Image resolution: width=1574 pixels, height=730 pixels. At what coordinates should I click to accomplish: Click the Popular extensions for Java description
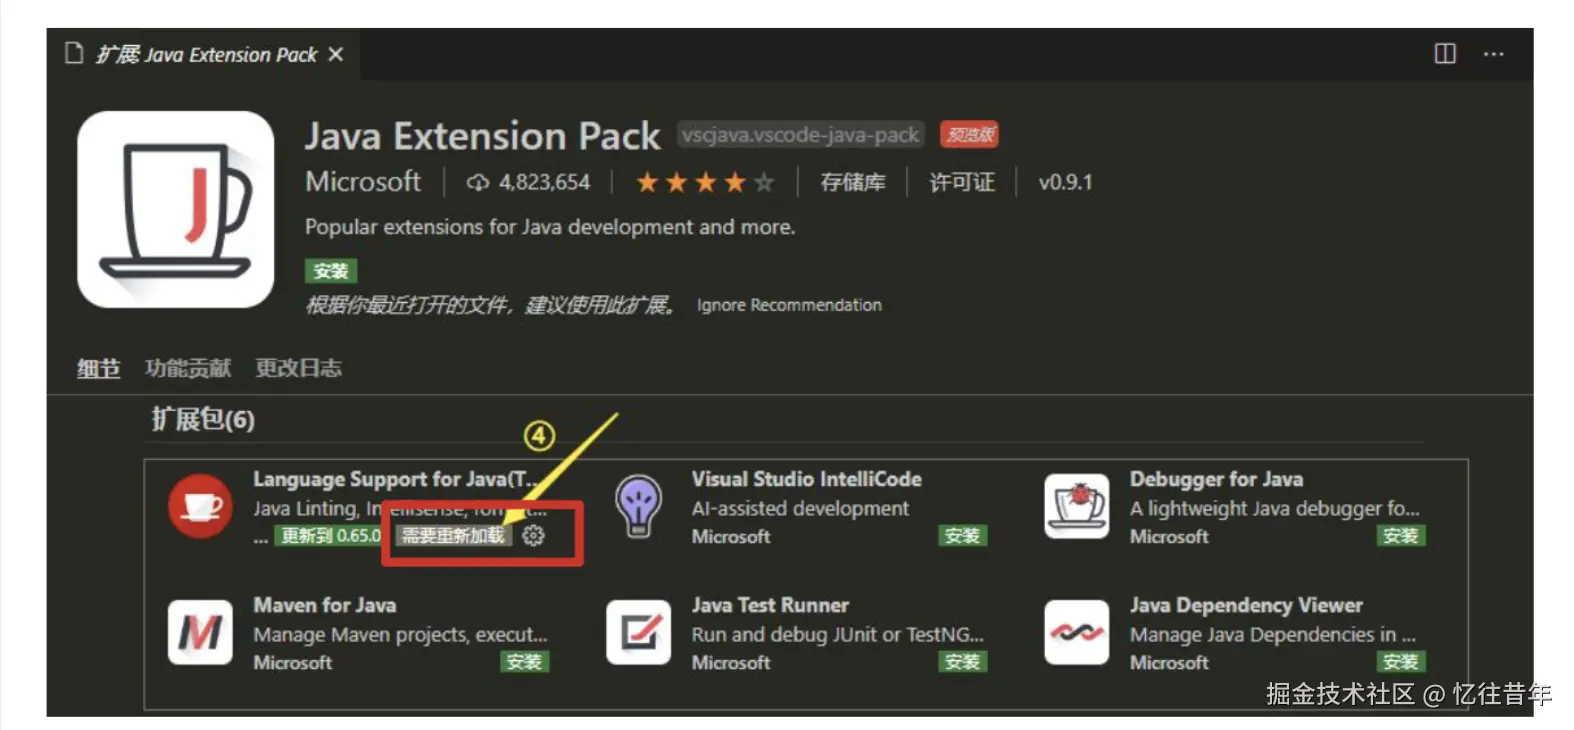(x=550, y=227)
